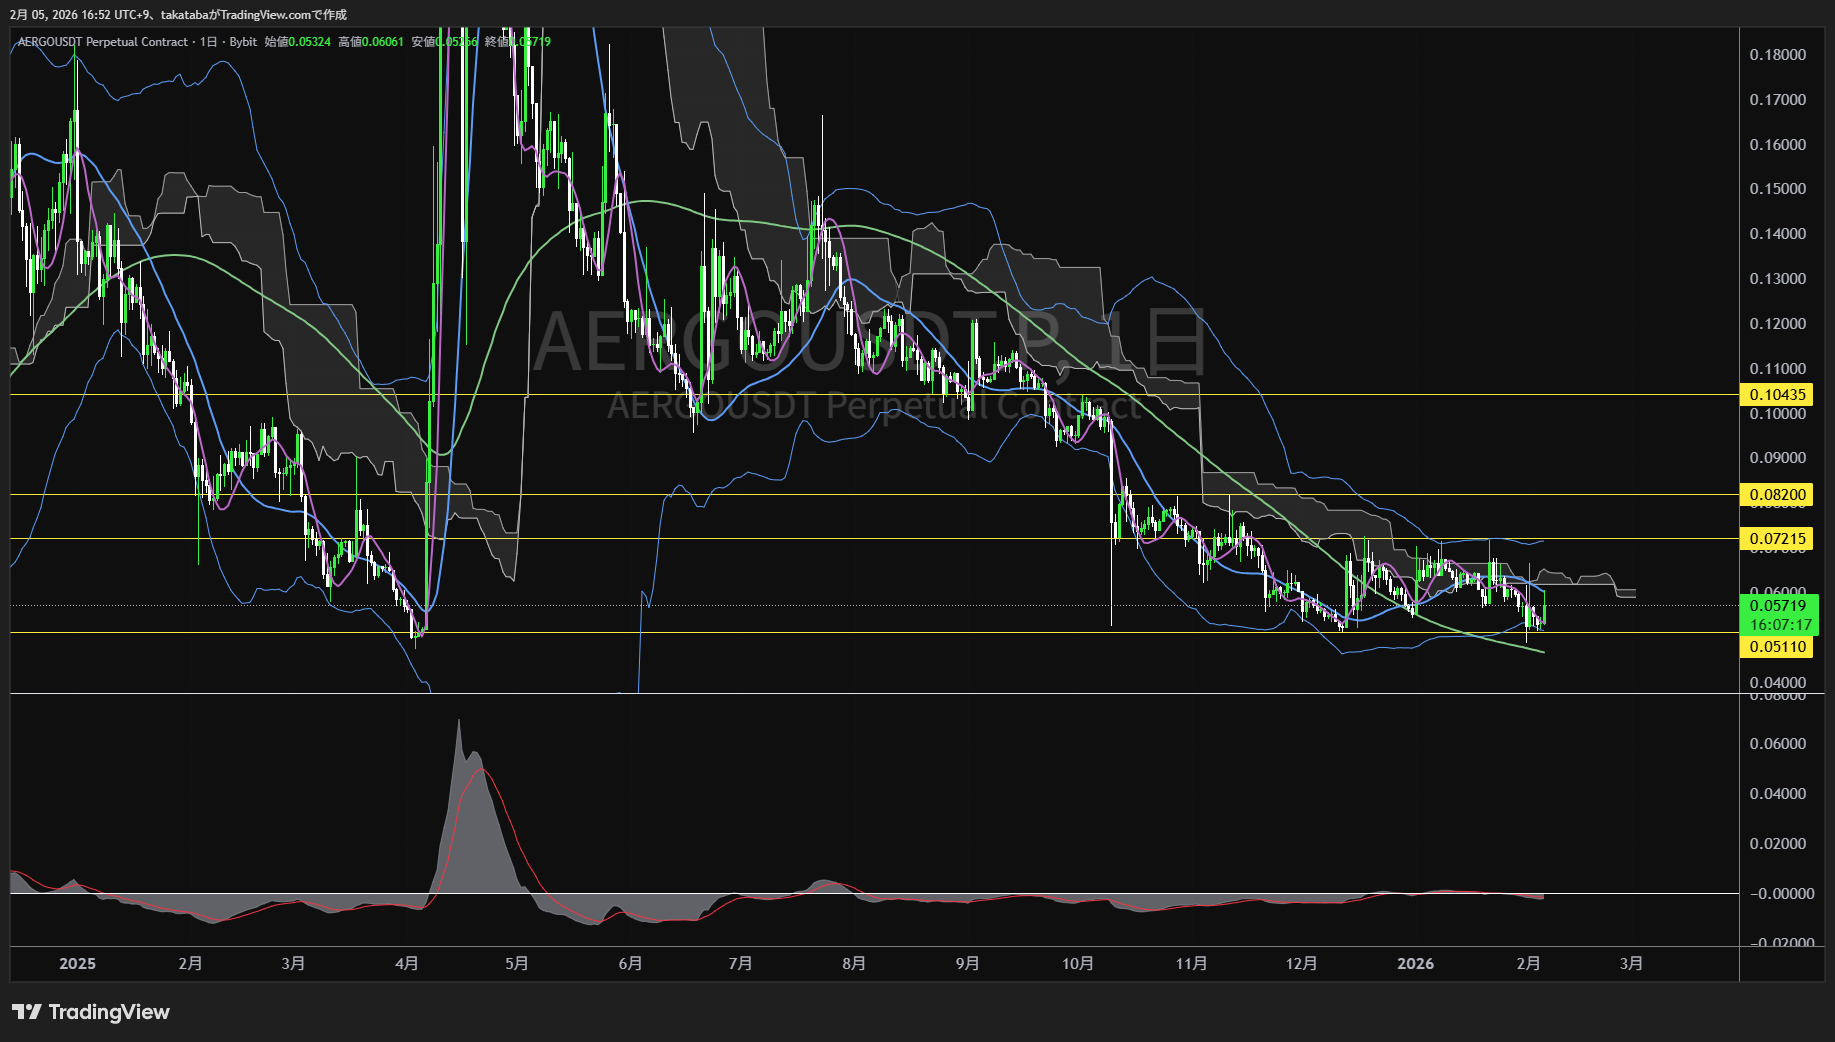
Task: Click the 0.12000 price axis value
Action: [x=1777, y=324]
